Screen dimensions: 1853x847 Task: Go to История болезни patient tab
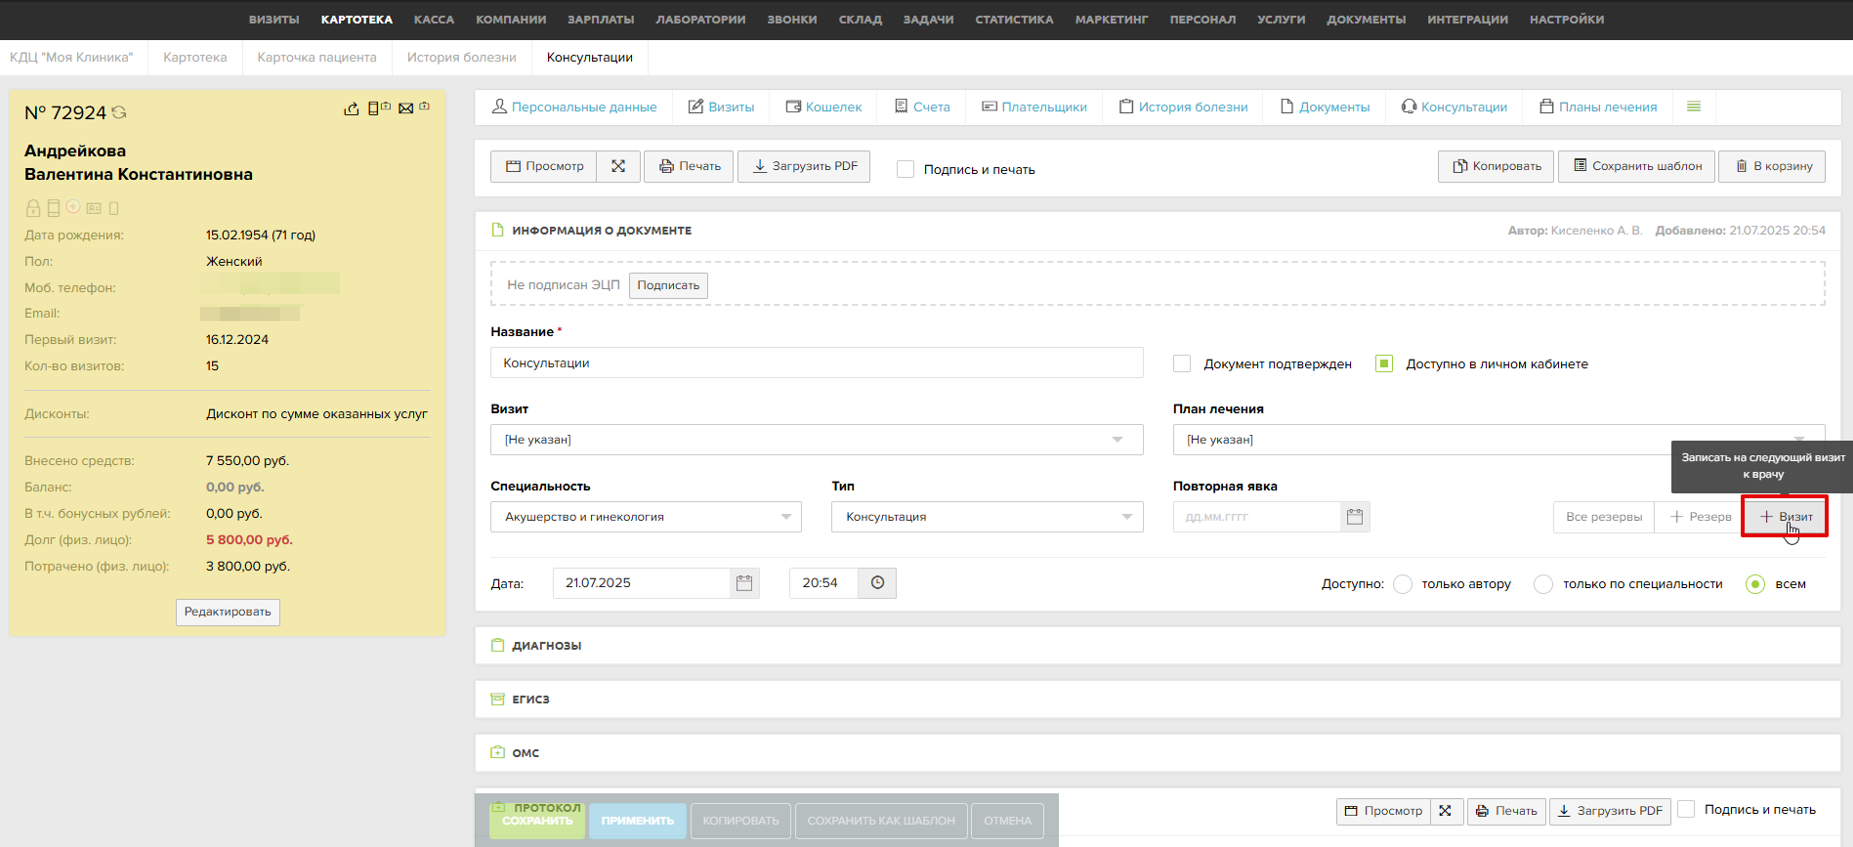(1183, 107)
